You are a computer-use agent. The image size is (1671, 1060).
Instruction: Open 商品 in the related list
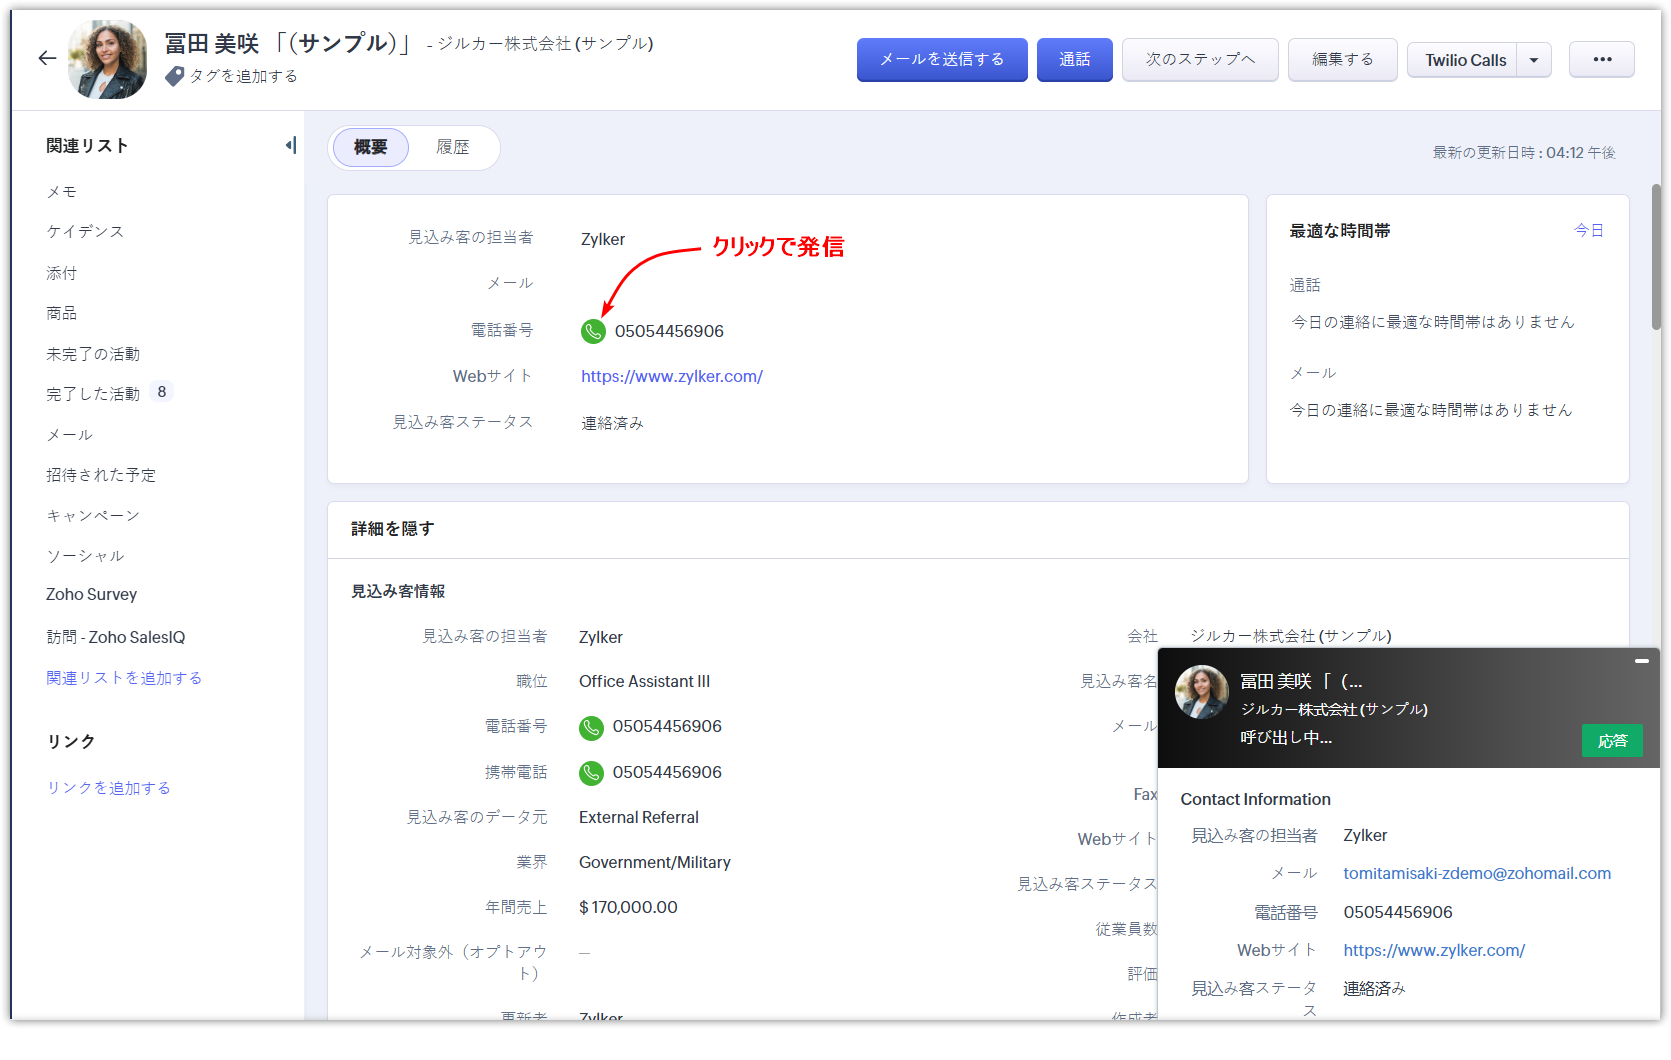61,313
